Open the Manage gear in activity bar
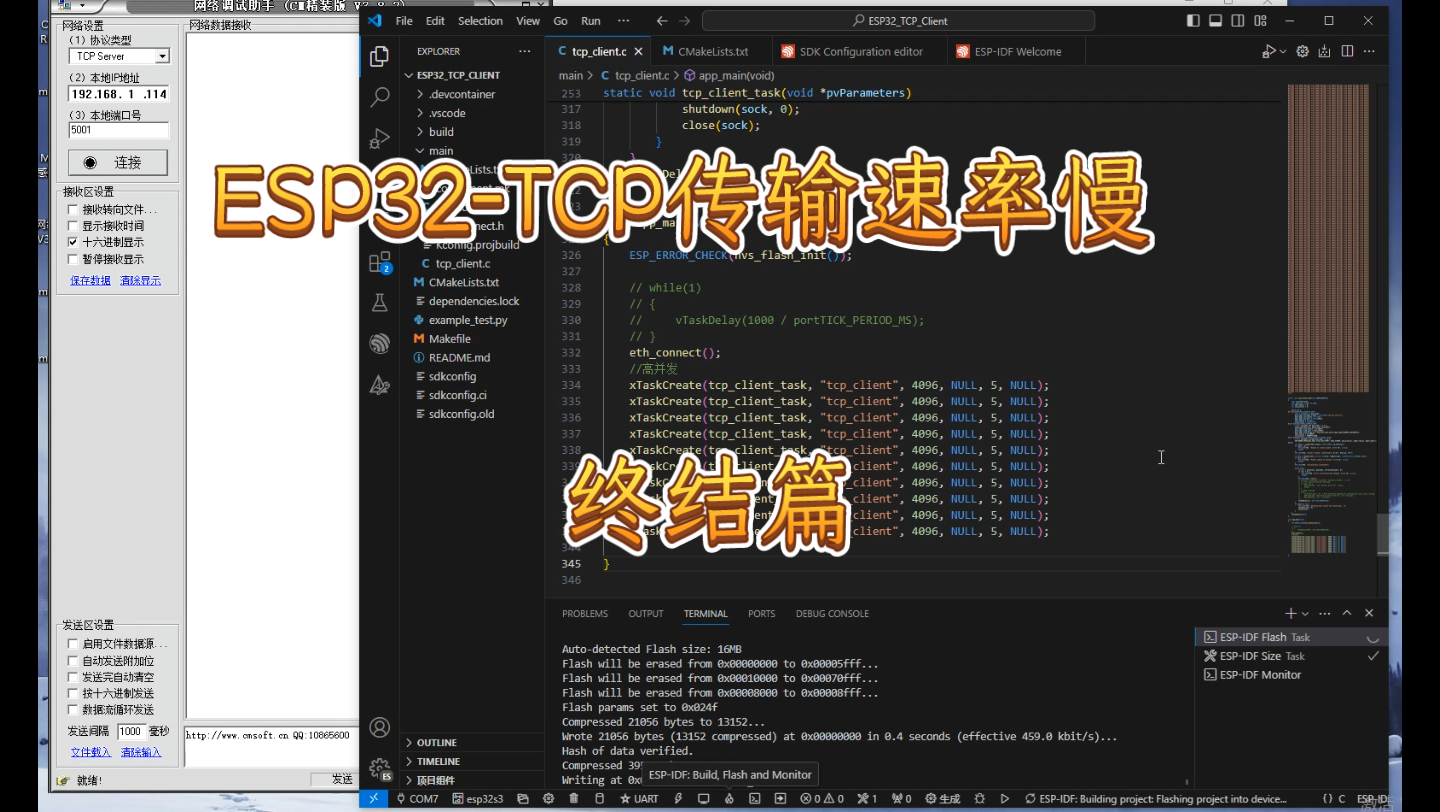Screen dimensions: 1440x812 pyautogui.click(x=380, y=769)
